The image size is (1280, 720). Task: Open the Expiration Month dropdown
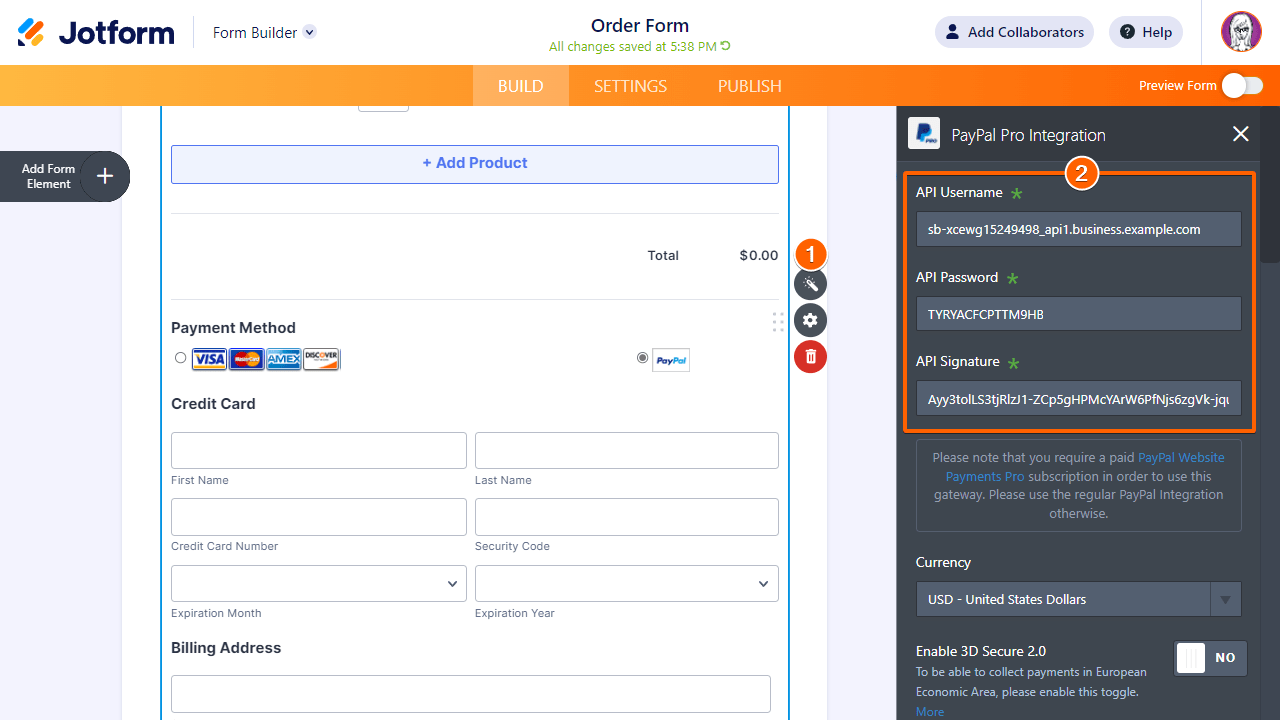point(319,583)
